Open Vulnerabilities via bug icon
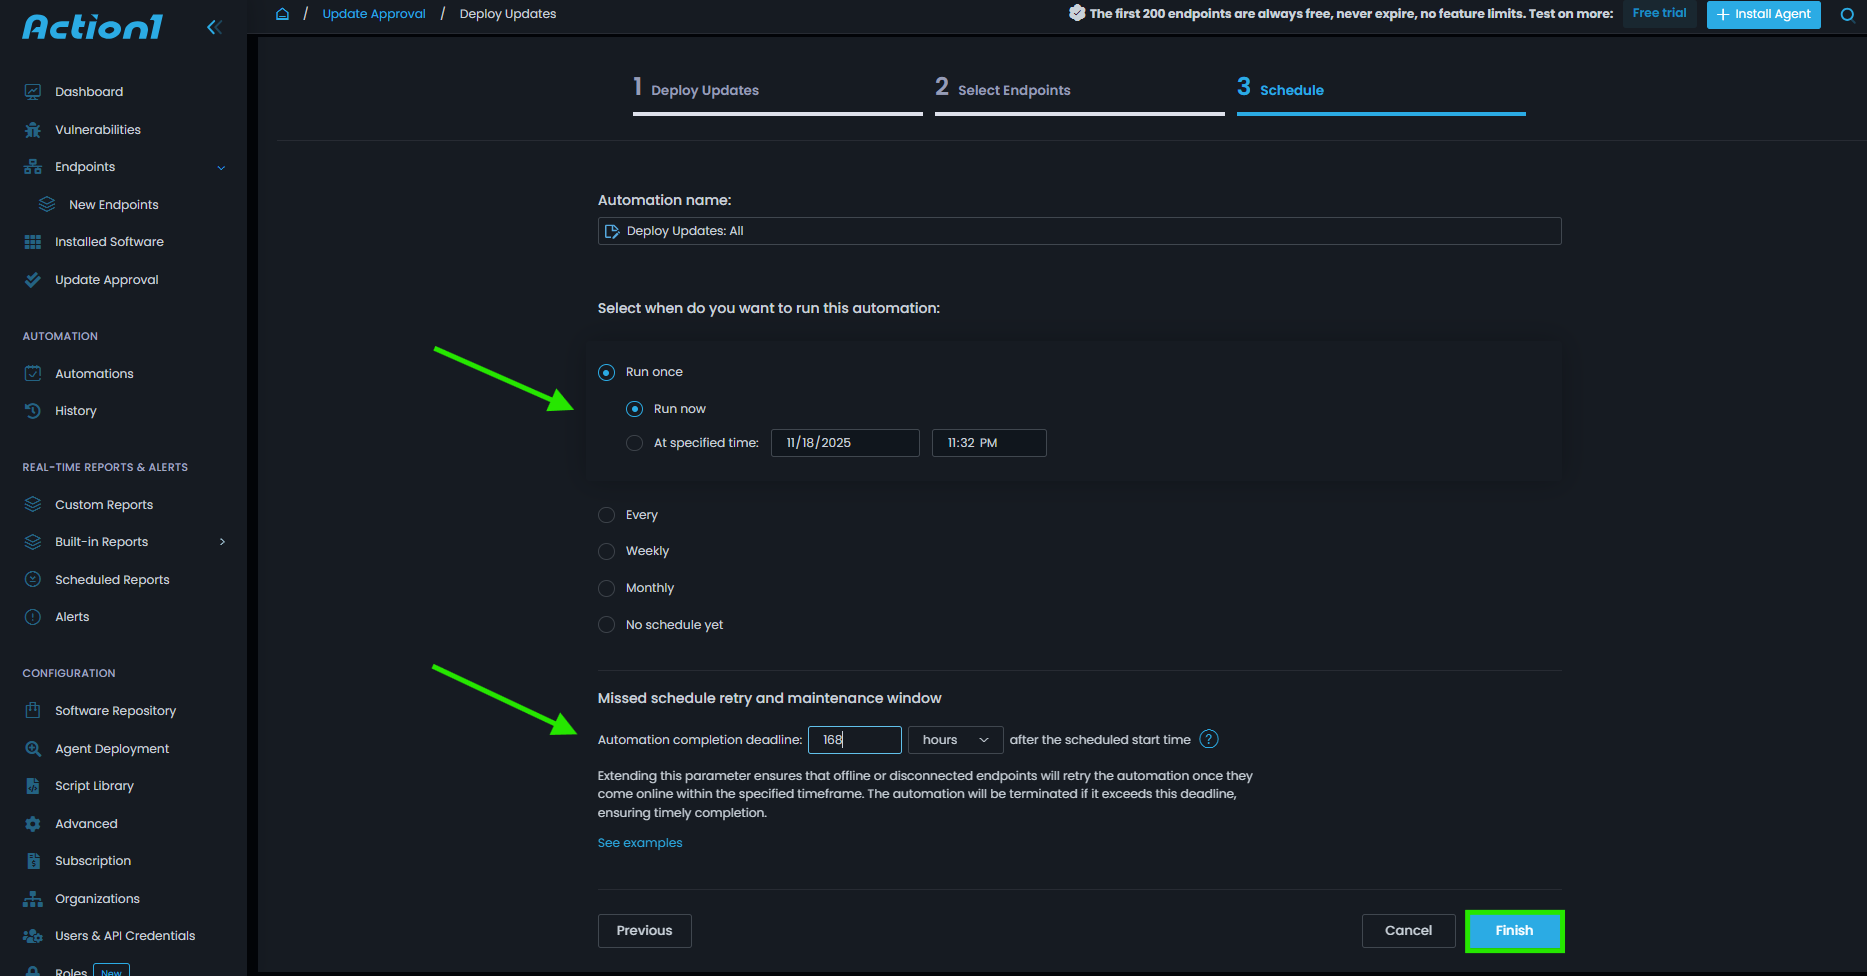 click(33, 130)
